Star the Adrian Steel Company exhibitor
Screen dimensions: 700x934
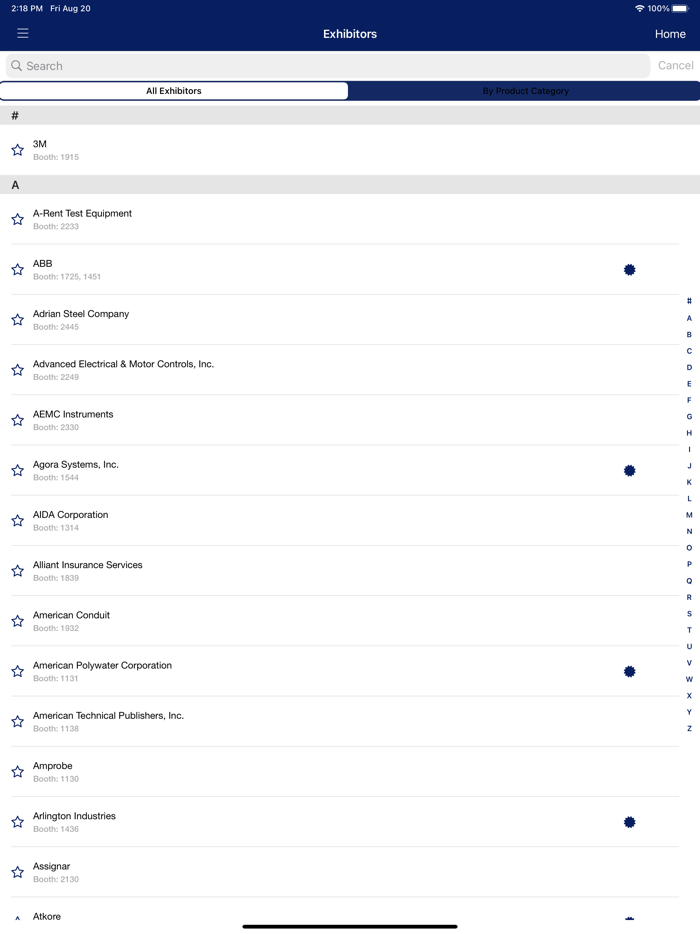pyautogui.click(x=17, y=320)
